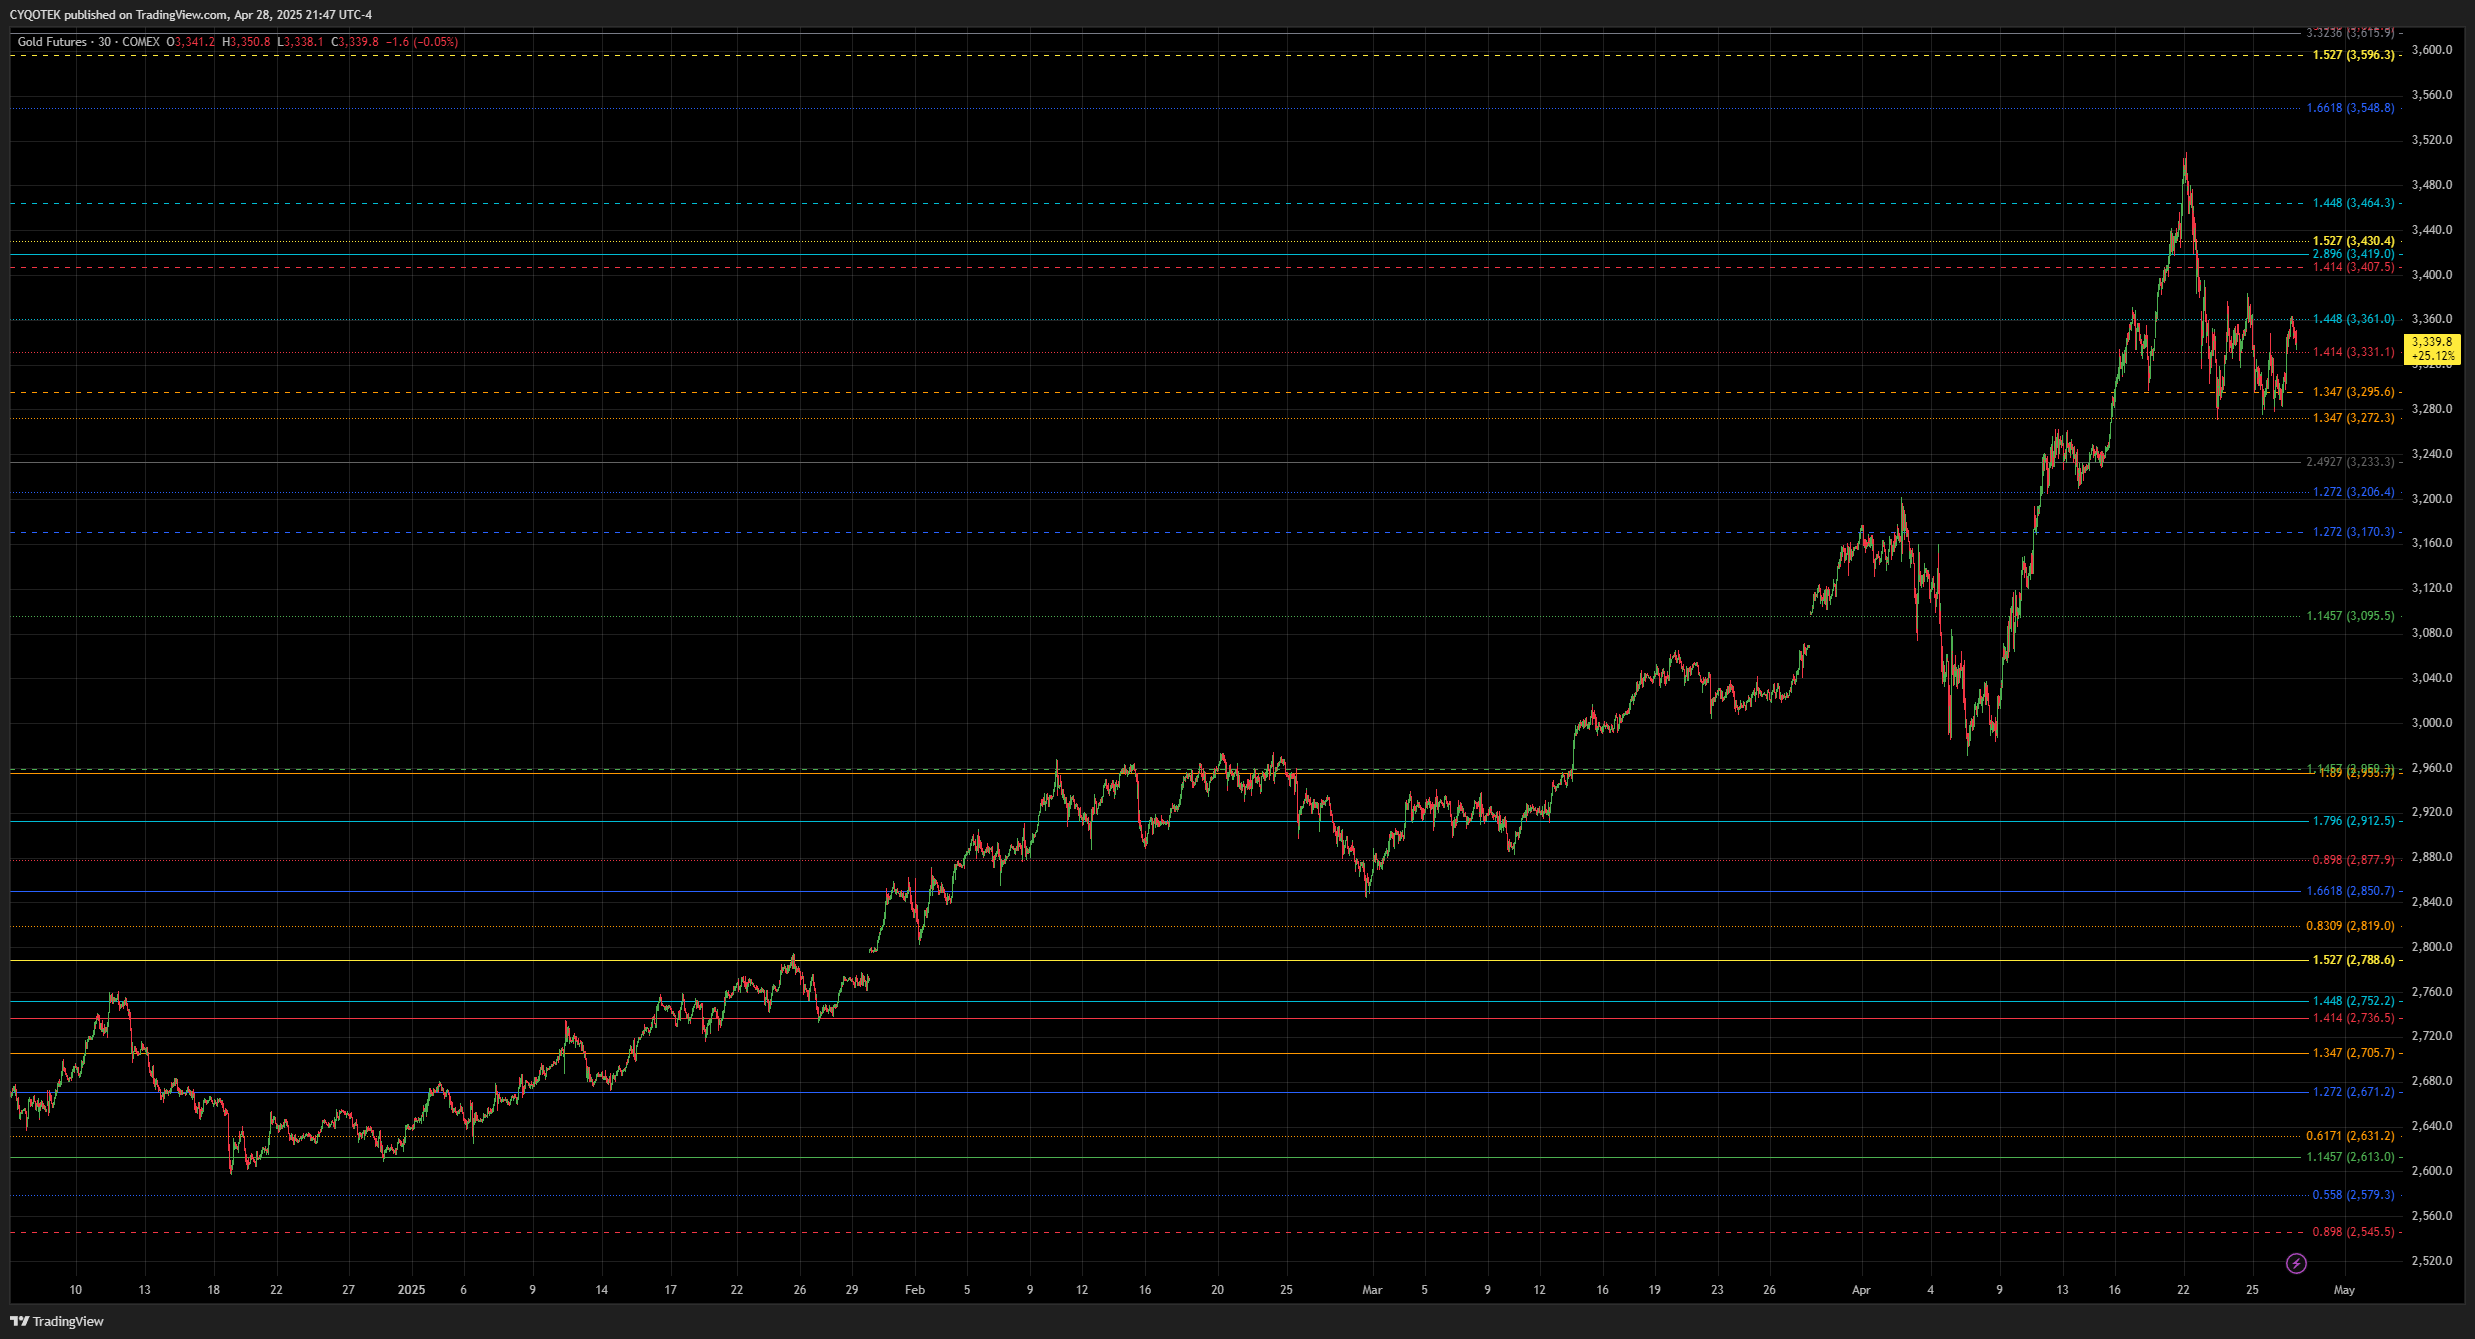Click the CYQOTEK published on TradingView.com header
Viewport: 2475px width, 1339px height.
[x=191, y=15]
